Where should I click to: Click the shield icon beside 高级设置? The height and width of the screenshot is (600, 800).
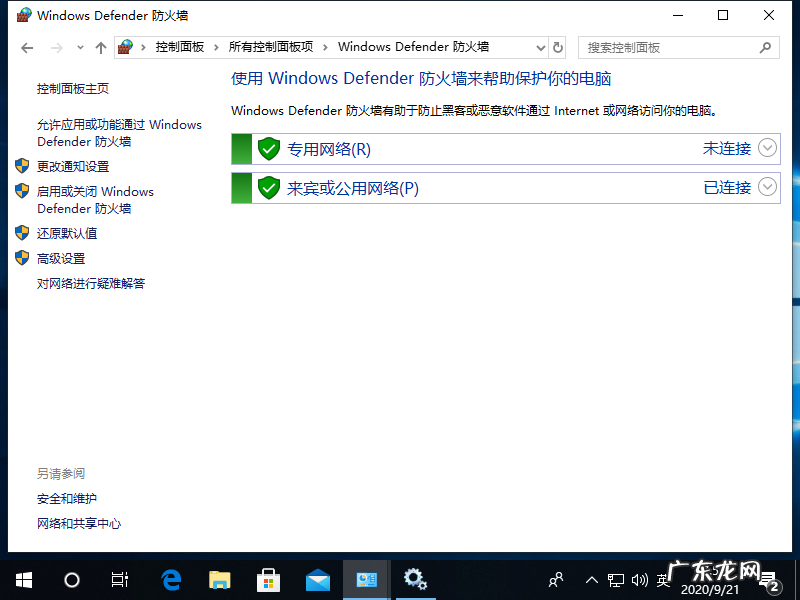(x=22, y=257)
